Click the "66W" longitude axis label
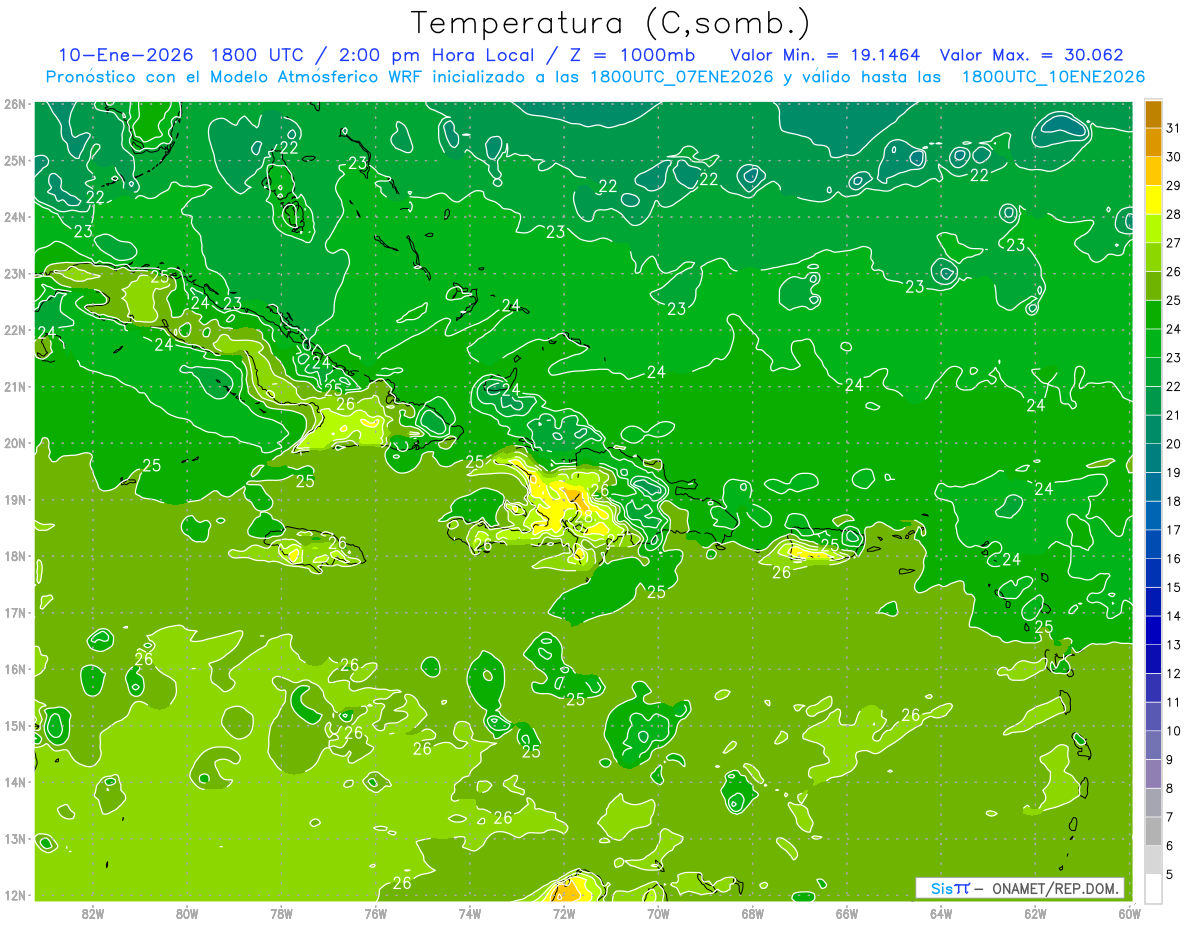This screenshot has height=927, width=1200. [x=847, y=912]
